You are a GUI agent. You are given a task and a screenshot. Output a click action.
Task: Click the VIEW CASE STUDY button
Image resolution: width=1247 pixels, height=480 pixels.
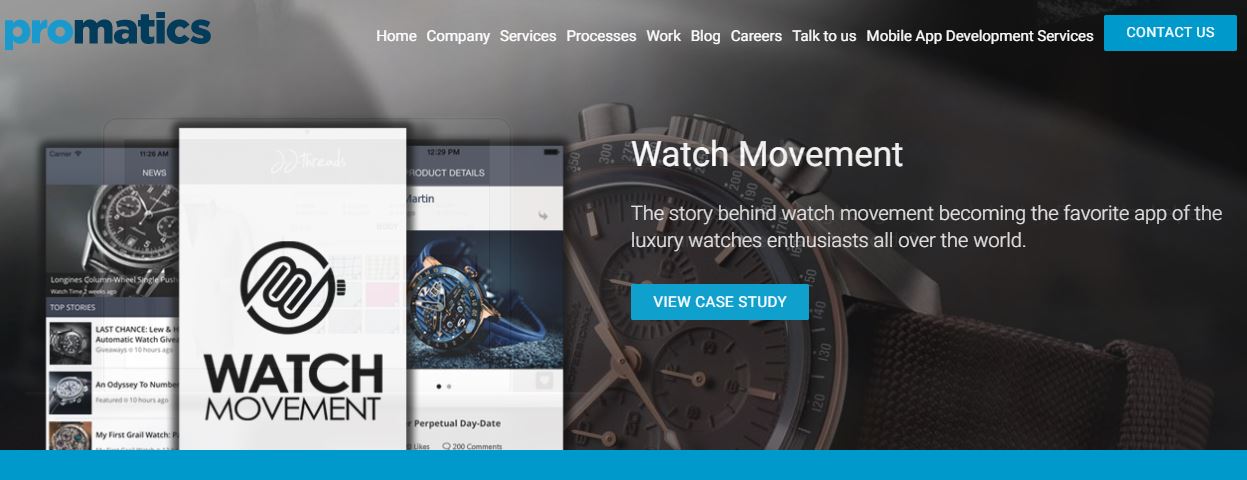(x=720, y=302)
